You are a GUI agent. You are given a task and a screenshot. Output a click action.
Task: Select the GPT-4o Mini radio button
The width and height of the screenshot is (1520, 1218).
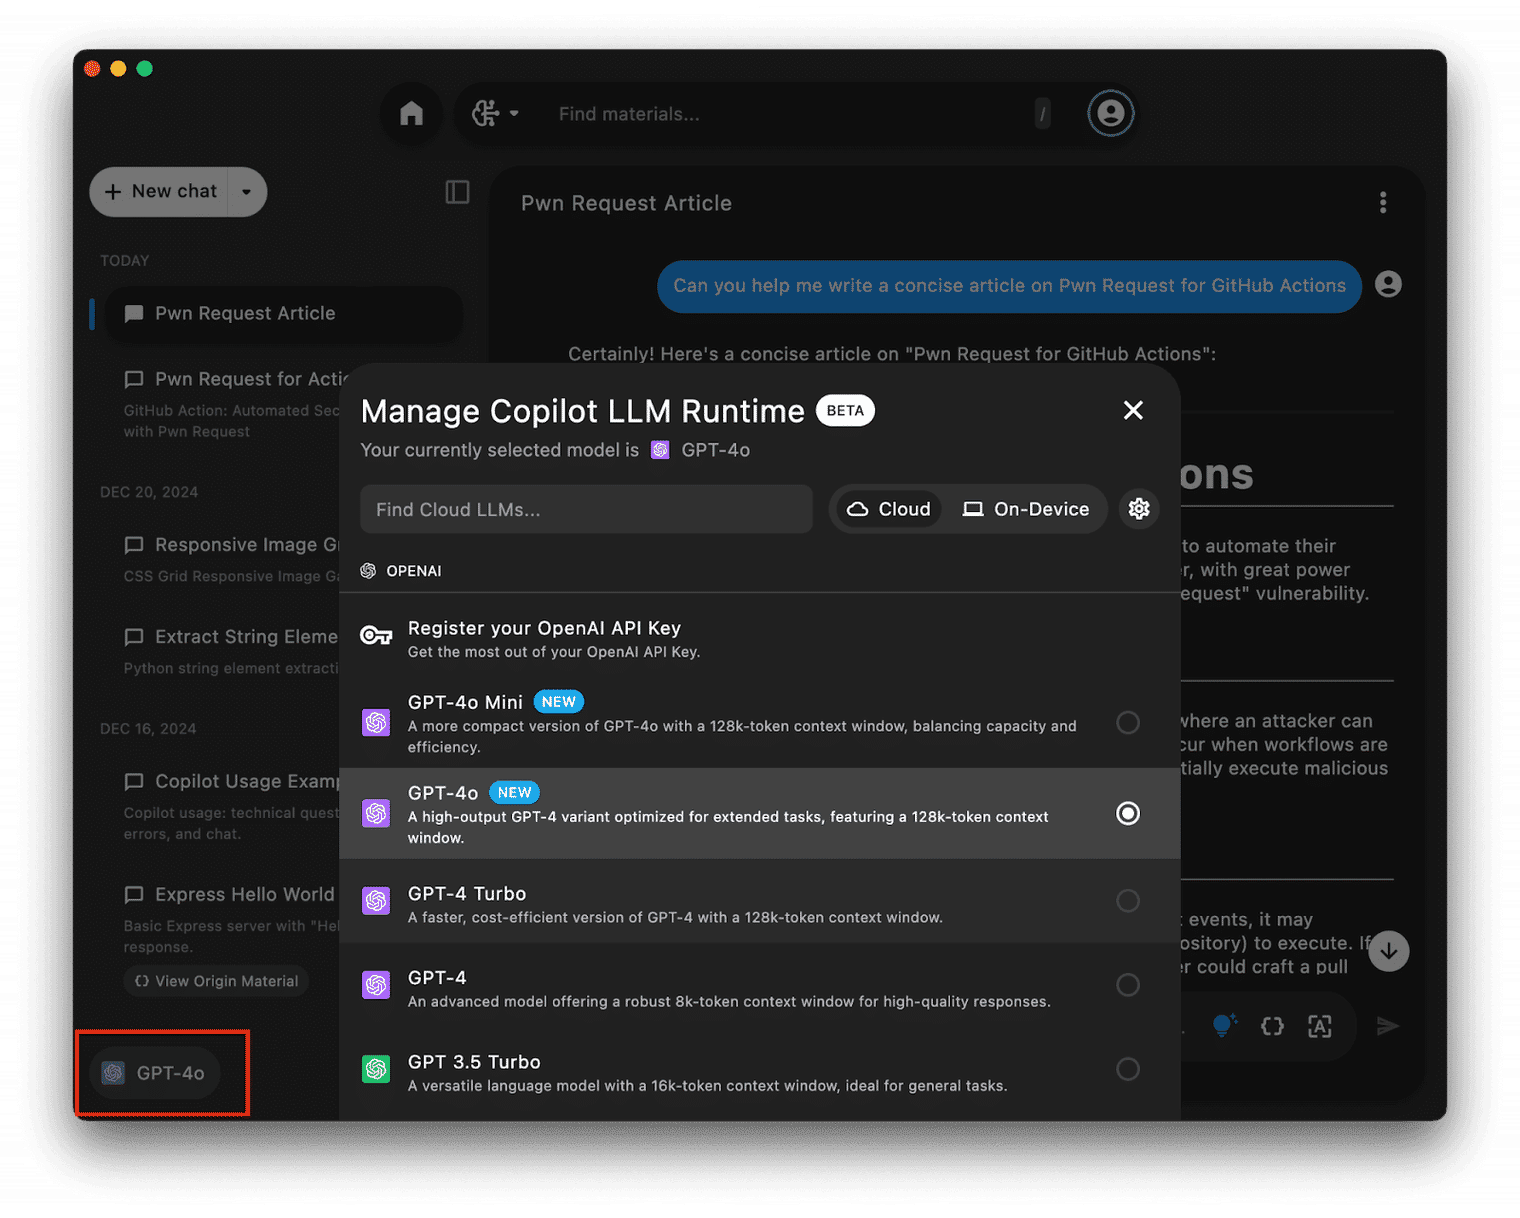pos(1128,722)
